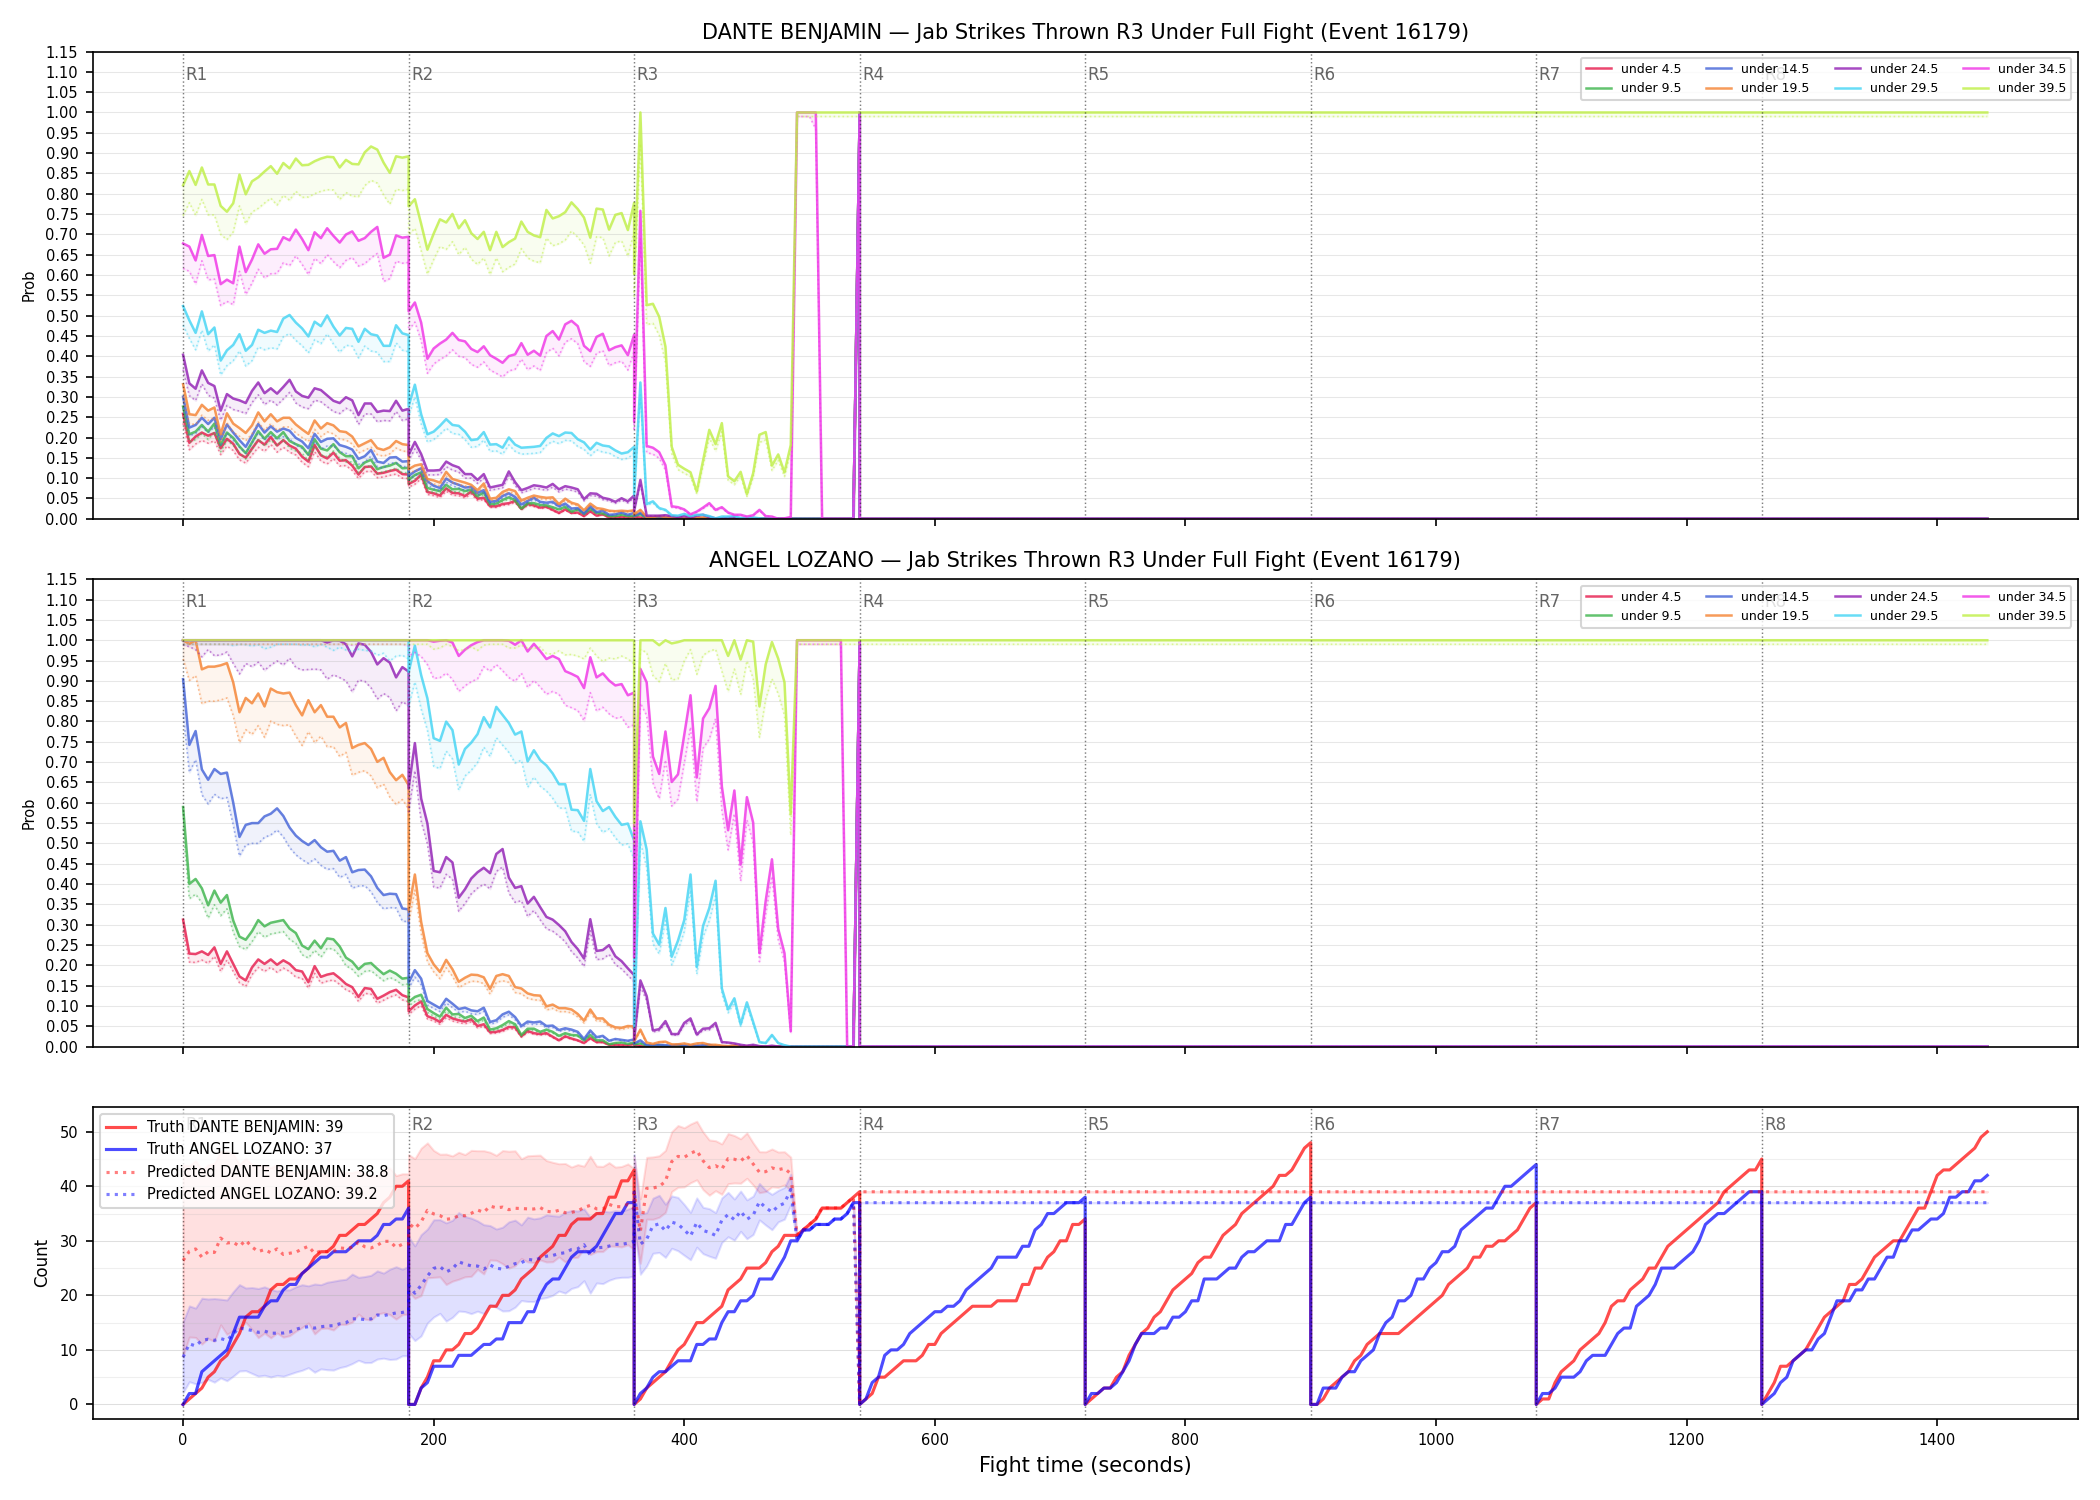Click the R1 round label in the DANTE BENJAMIN chart
This screenshot has width=2100, height=1500.
tap(196, 74)
